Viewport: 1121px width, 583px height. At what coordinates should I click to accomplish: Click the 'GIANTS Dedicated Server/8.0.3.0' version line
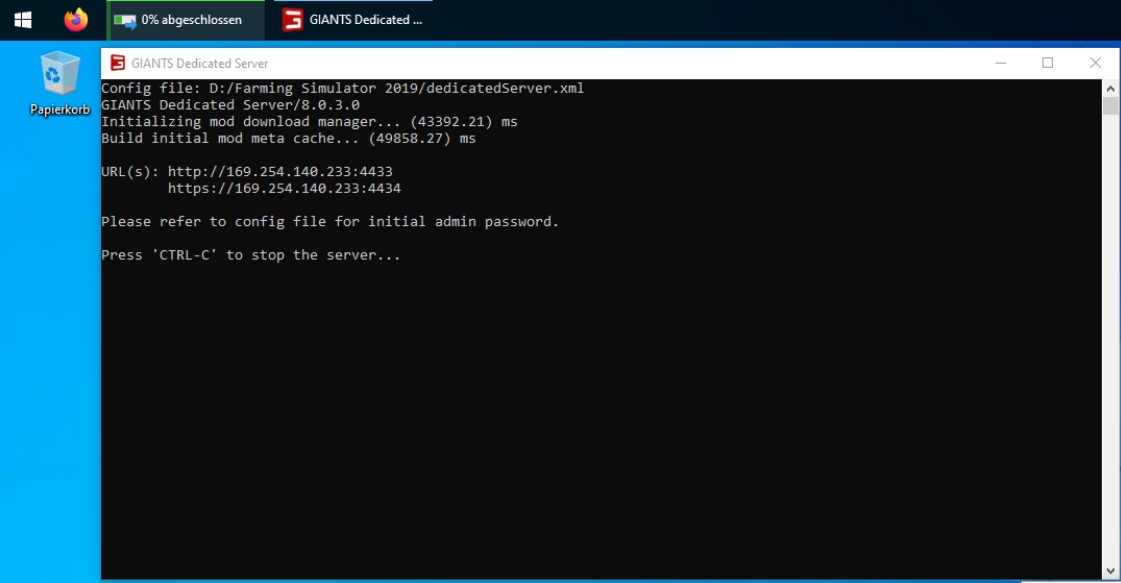click(x=230, y=104)
